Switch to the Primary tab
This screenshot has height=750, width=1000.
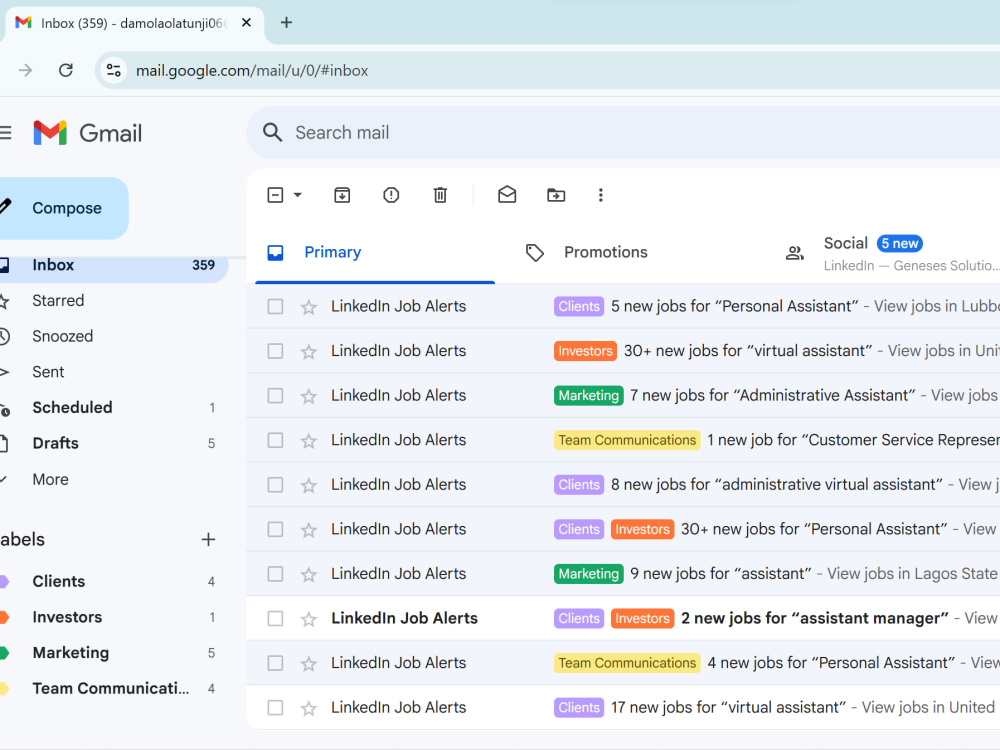coord(375,253)
